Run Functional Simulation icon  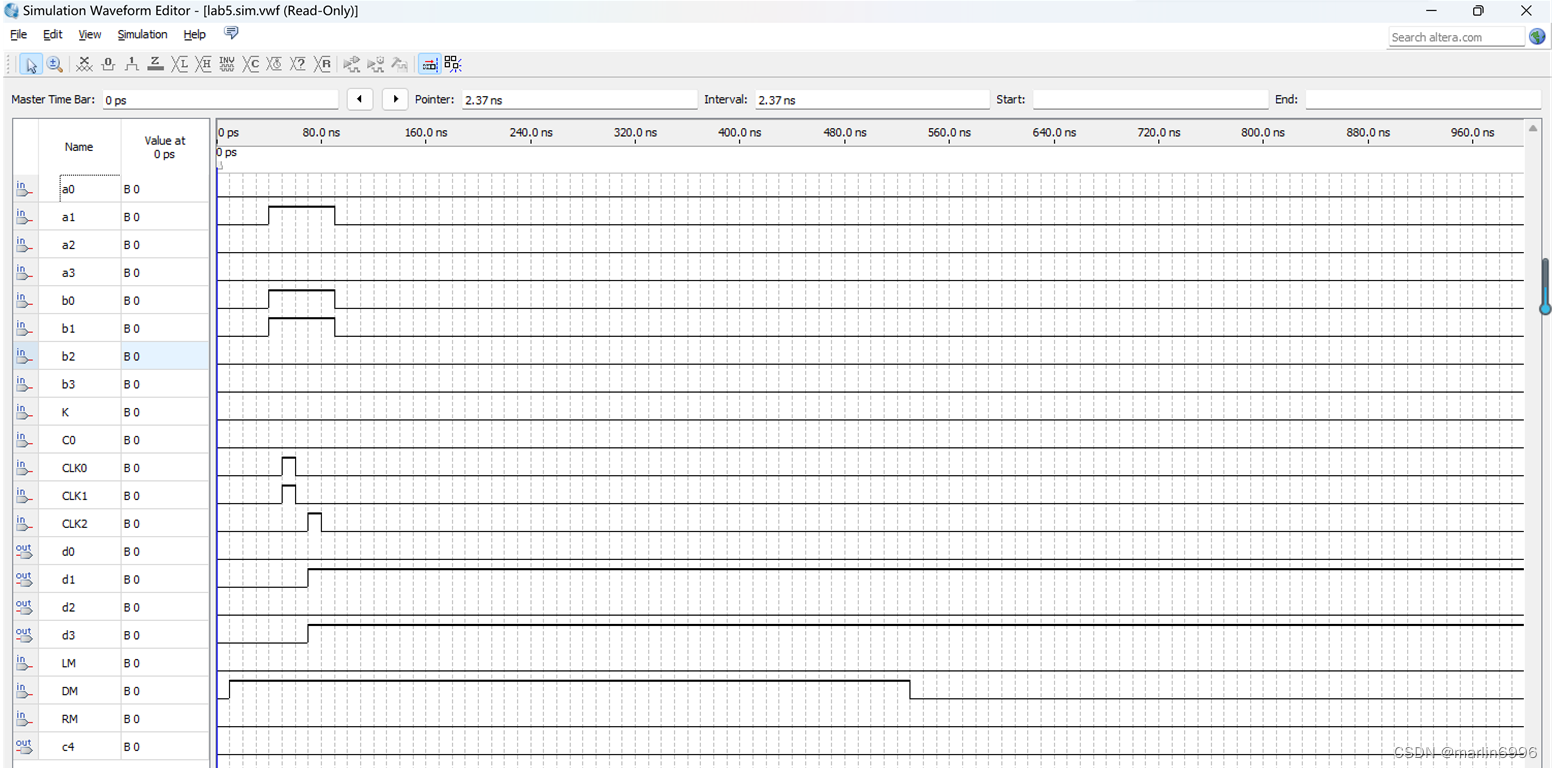point(352,64)
